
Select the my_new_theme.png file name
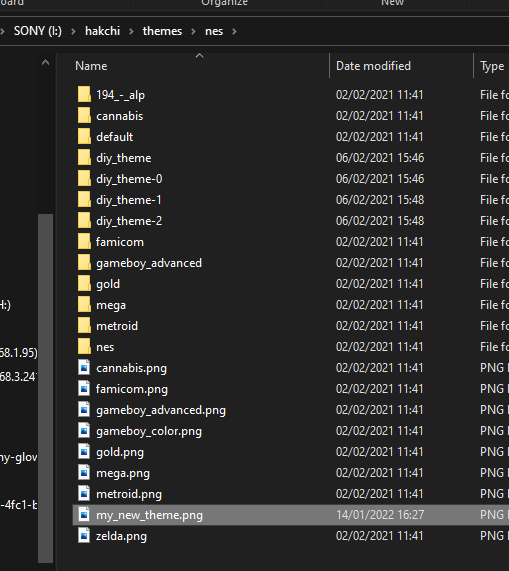tap(149, 515)
